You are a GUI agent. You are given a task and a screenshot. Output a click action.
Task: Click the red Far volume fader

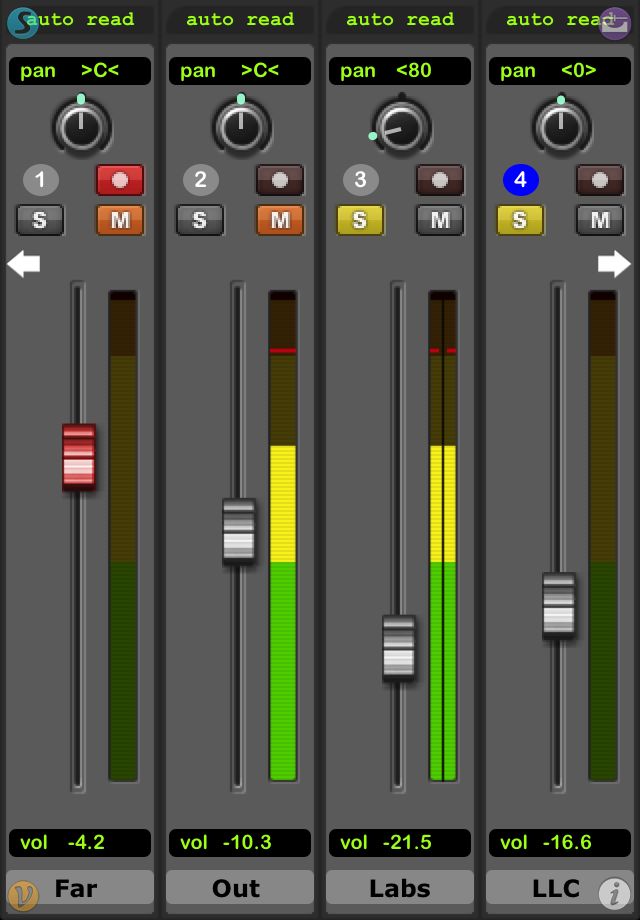(x=79, y=457)
